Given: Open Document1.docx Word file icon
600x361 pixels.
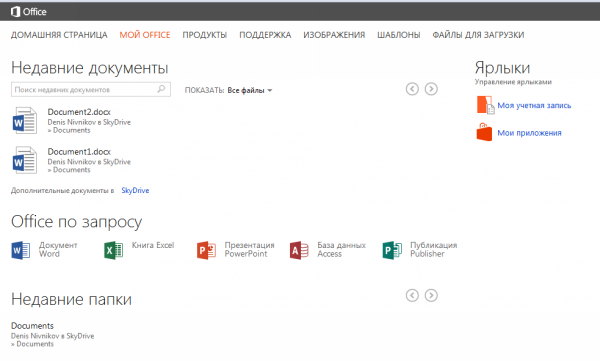Looking at the screenshot, I should click(24, 160).
